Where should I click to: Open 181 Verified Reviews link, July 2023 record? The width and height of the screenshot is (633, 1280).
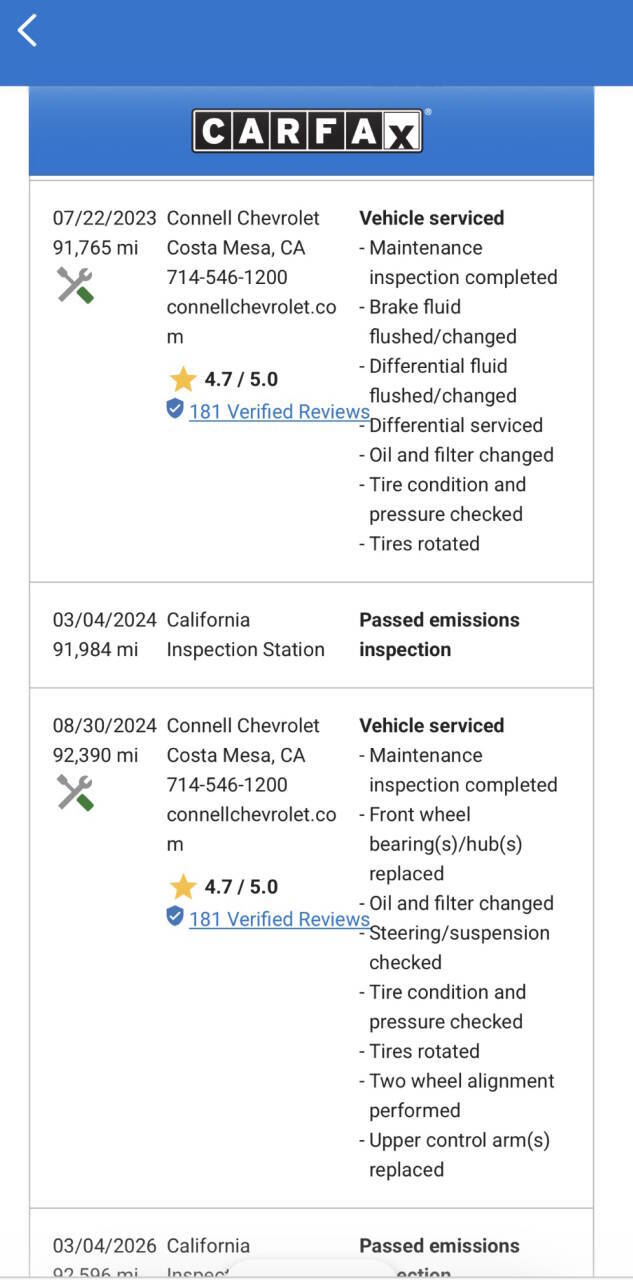(x=279, y=411)
